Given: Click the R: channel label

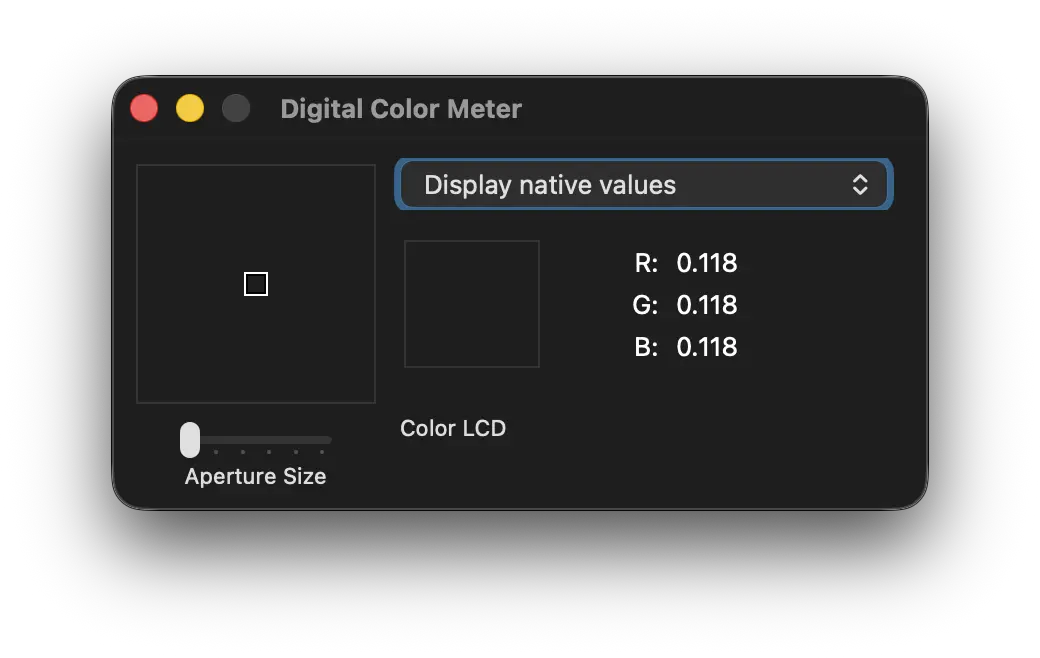Looking at the screenshot, I should pos(646,263).
